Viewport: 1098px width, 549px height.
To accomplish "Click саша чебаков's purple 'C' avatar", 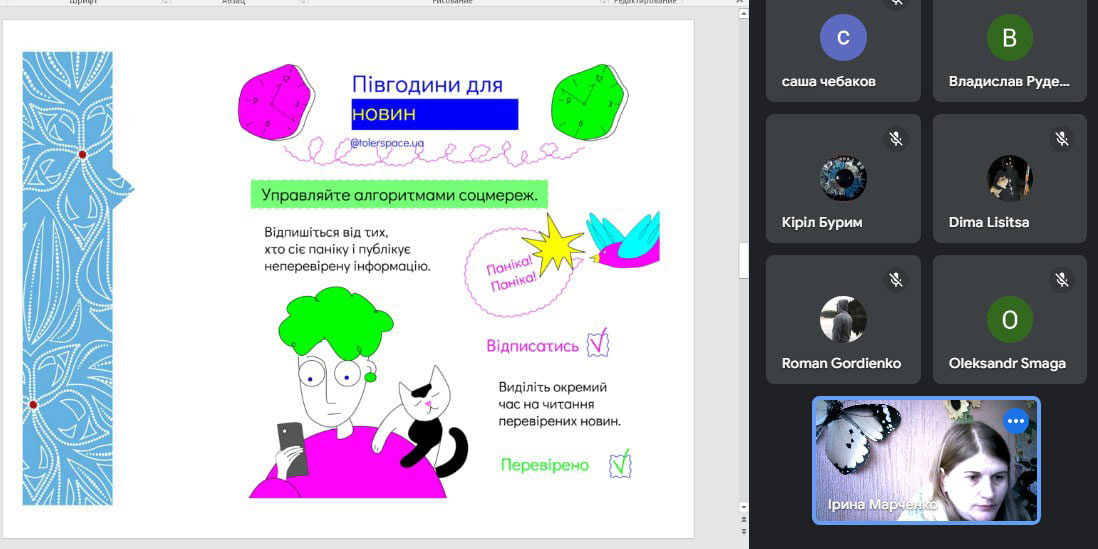I will 843,38.
